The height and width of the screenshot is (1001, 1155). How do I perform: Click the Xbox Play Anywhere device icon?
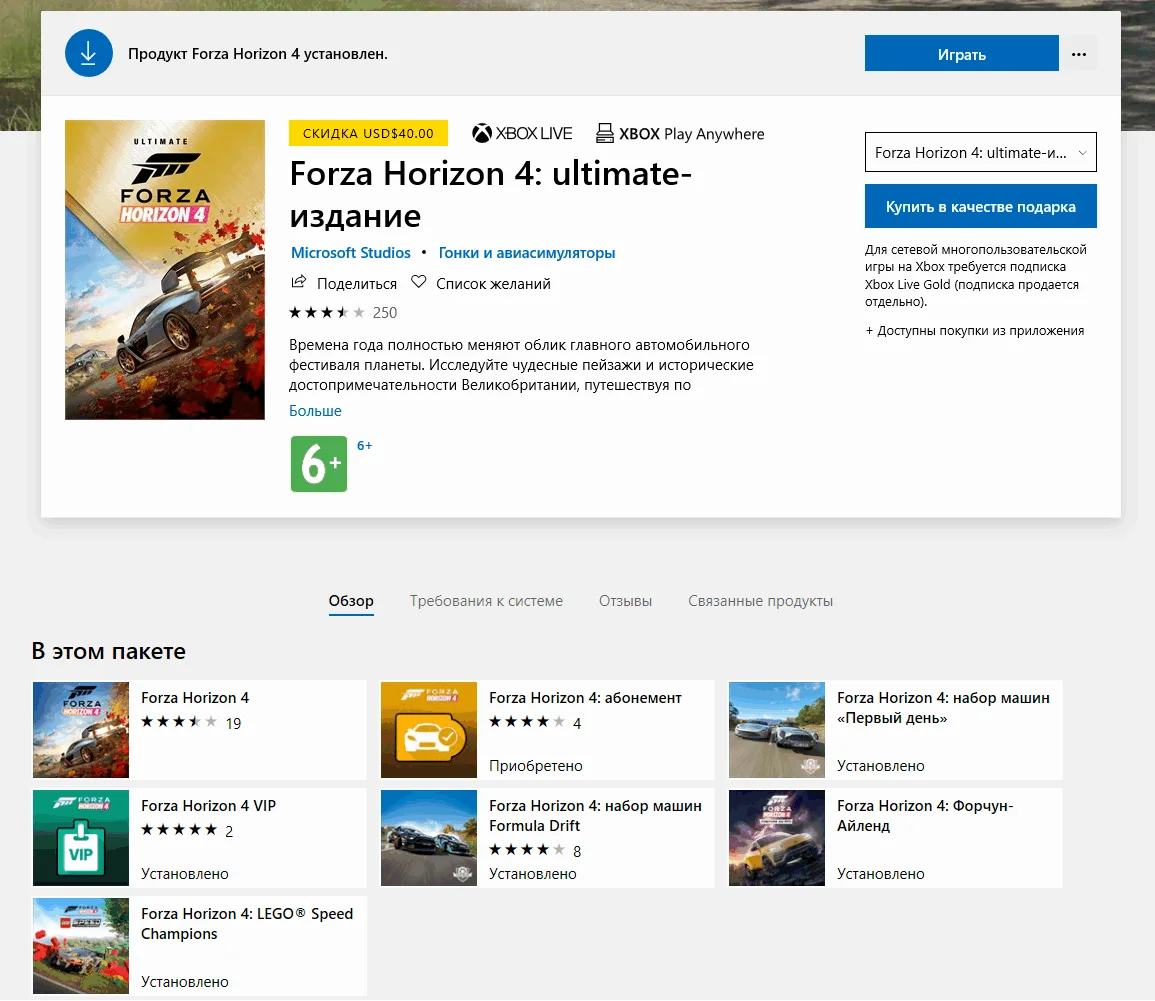point(605,133)
